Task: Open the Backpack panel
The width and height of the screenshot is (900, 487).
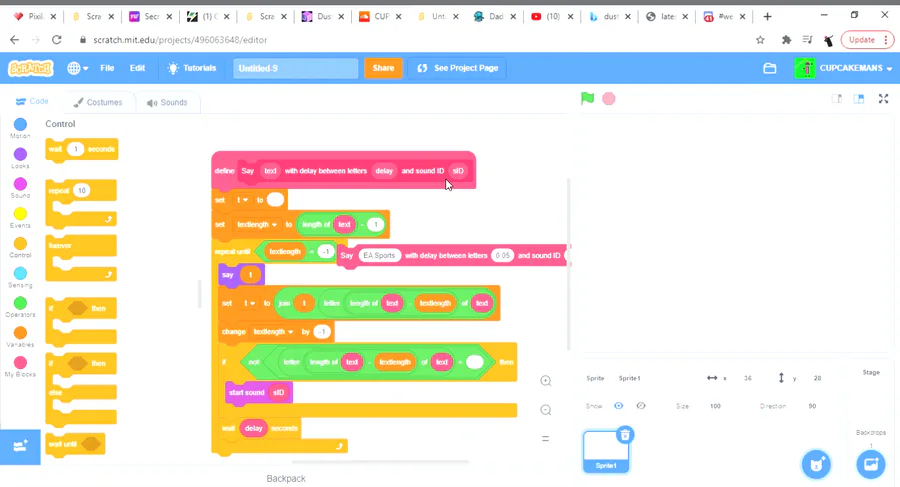Action: (286, 478)
